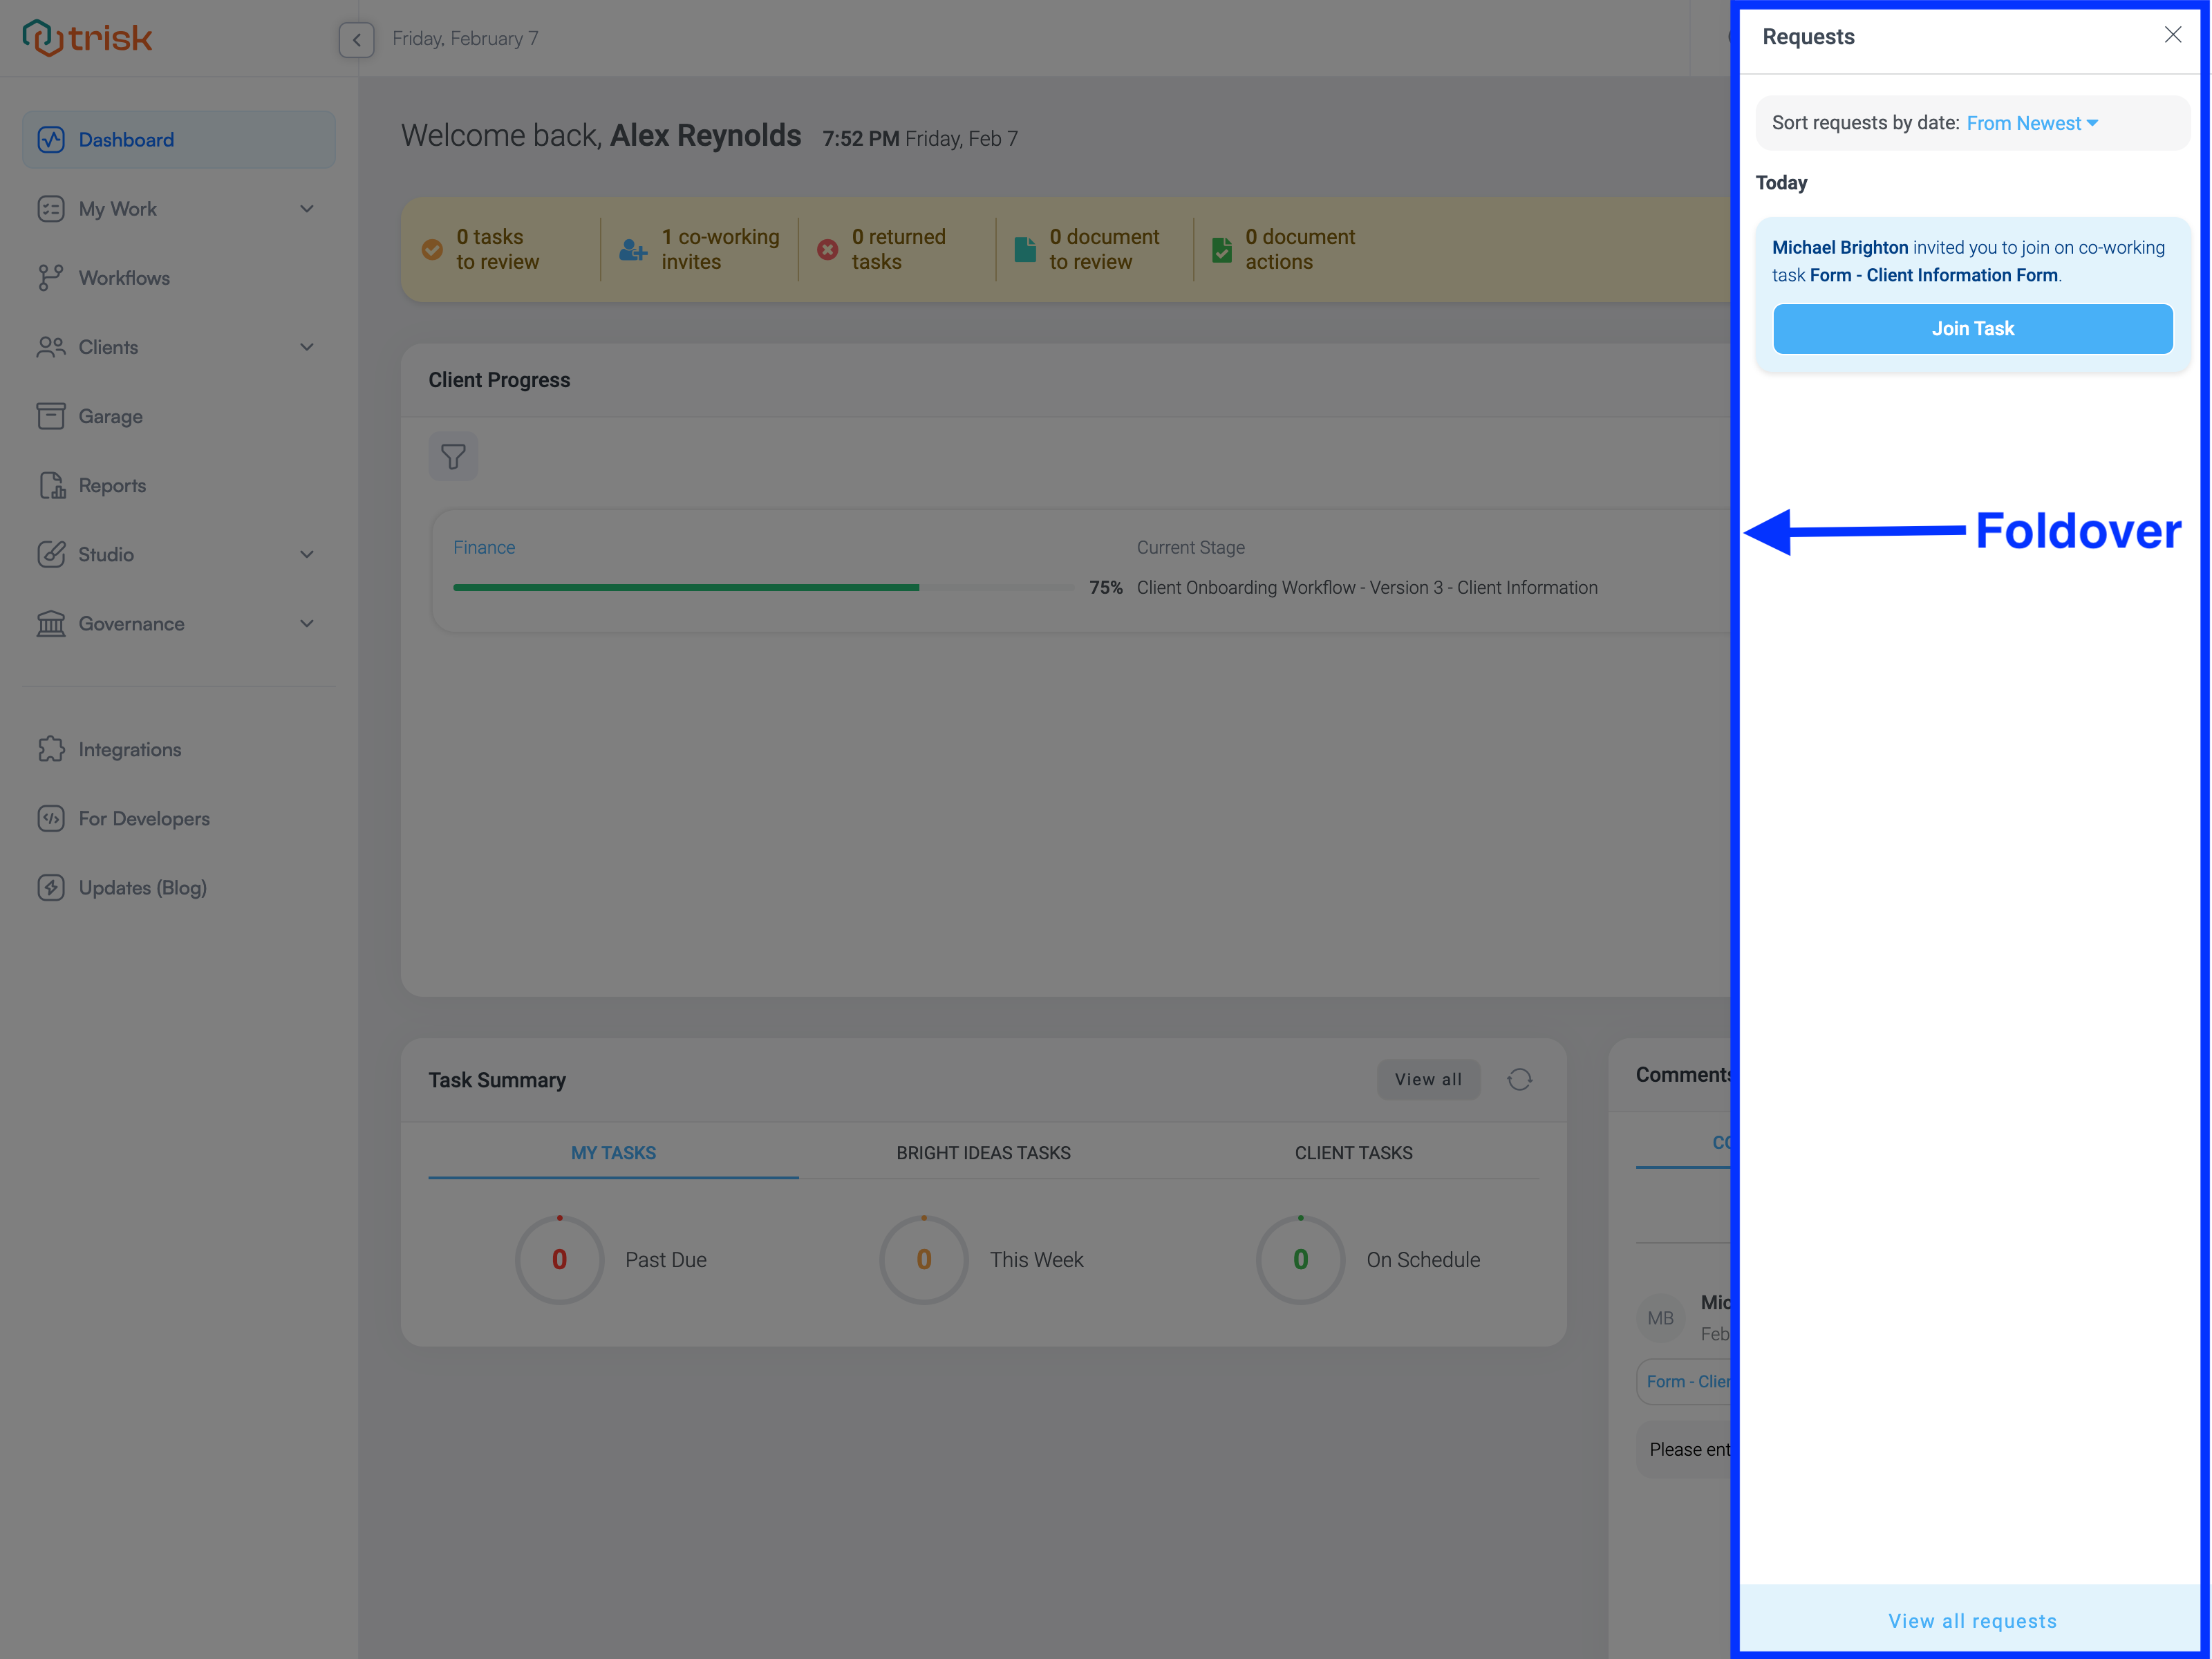The width and height of the screenshot is (2212, 1659).
Task: Click Client Onboarding Workflow stage text
Action: [1366, 587]
